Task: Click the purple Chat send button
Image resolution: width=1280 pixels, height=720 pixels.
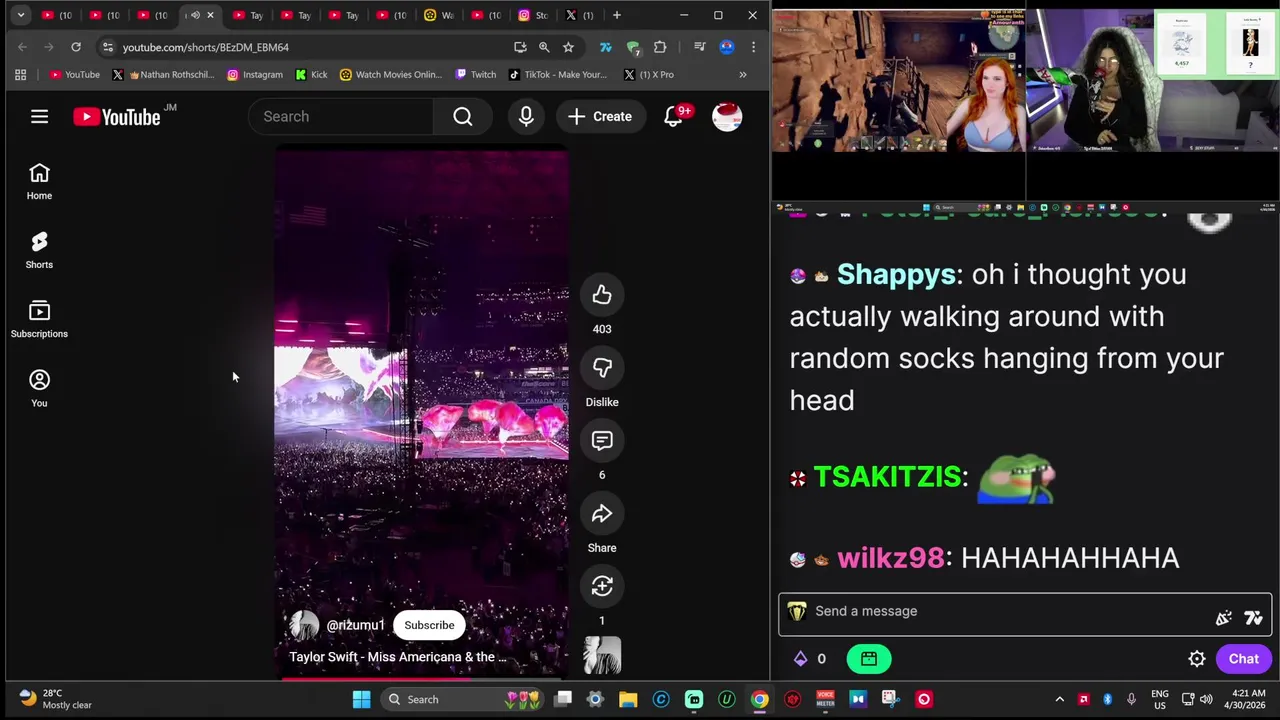Action: (x=1244, y=659)
